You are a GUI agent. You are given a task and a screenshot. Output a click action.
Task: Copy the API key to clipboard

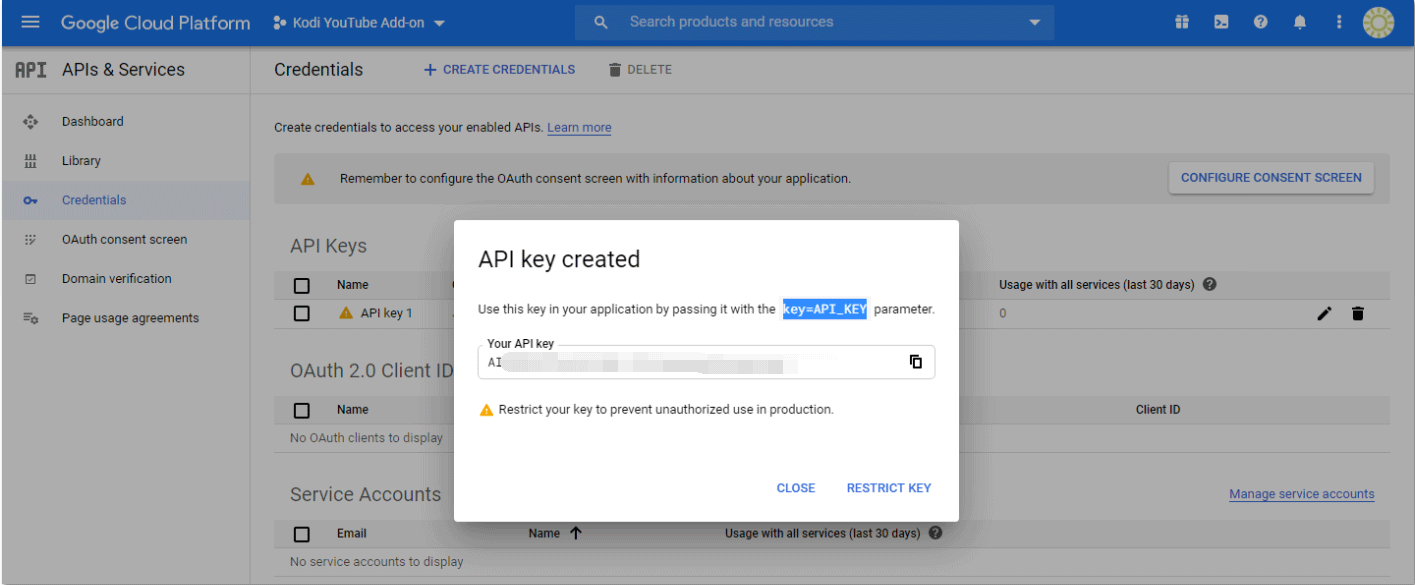point(915,362)
